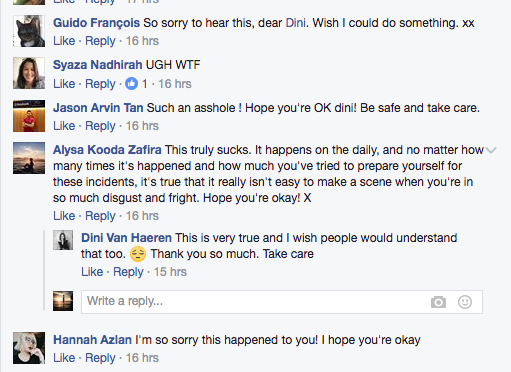Reply to Alysa Kooda Zafira's comment
The width and height of the screenshot is (511, 372).
click(100, 216)
